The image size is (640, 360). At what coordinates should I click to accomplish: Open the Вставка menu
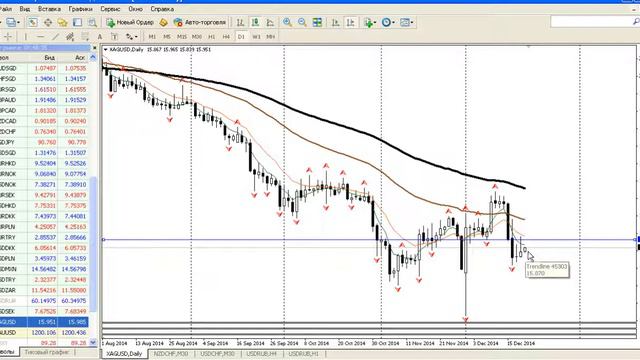49,9
